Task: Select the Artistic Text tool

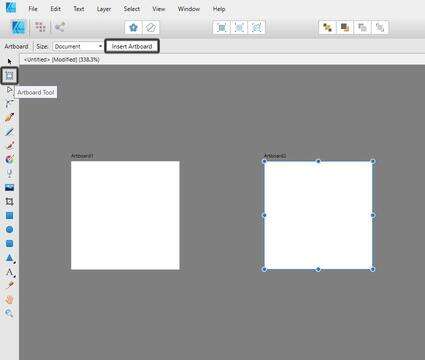Action: (9, 272)
